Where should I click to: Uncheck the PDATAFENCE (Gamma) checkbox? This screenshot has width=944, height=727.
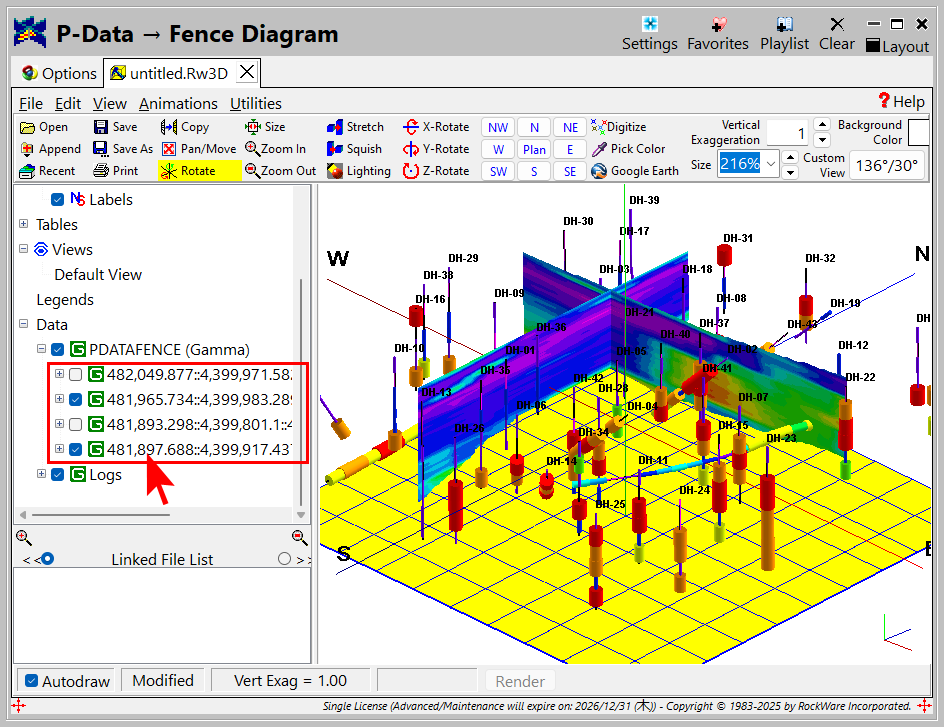tap(58, 350)
